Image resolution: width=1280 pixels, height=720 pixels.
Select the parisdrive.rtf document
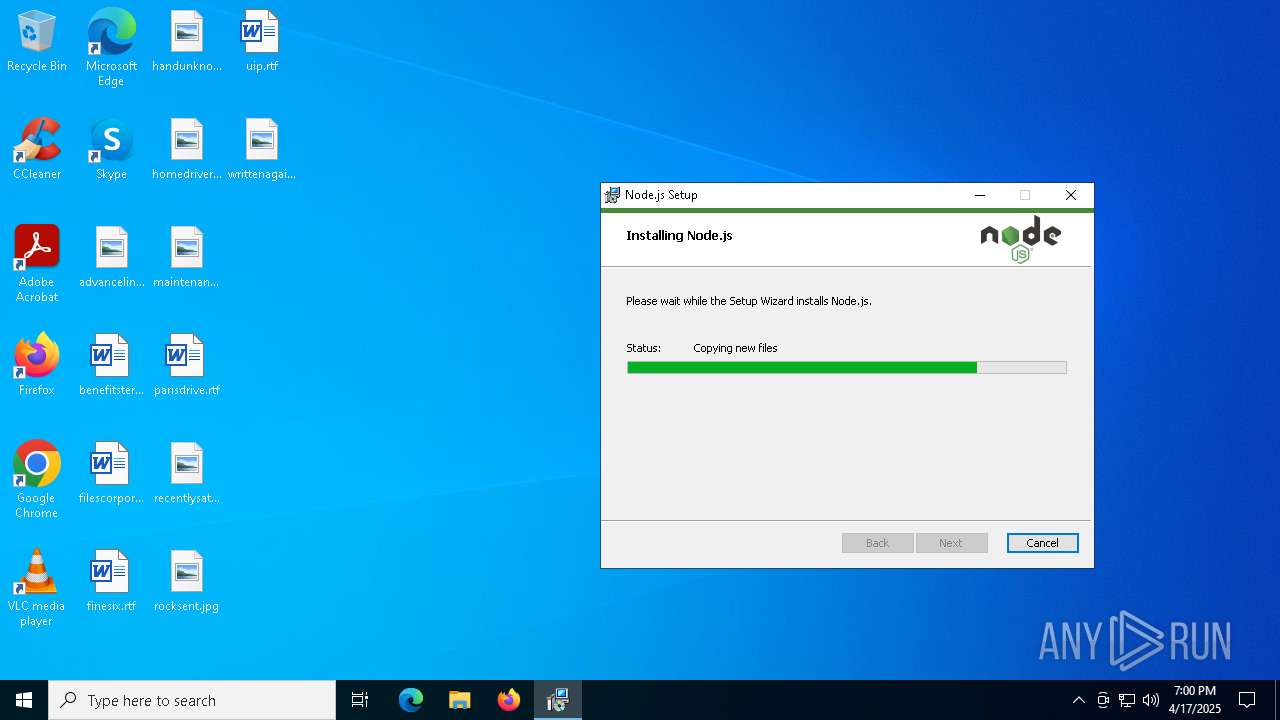187,366
